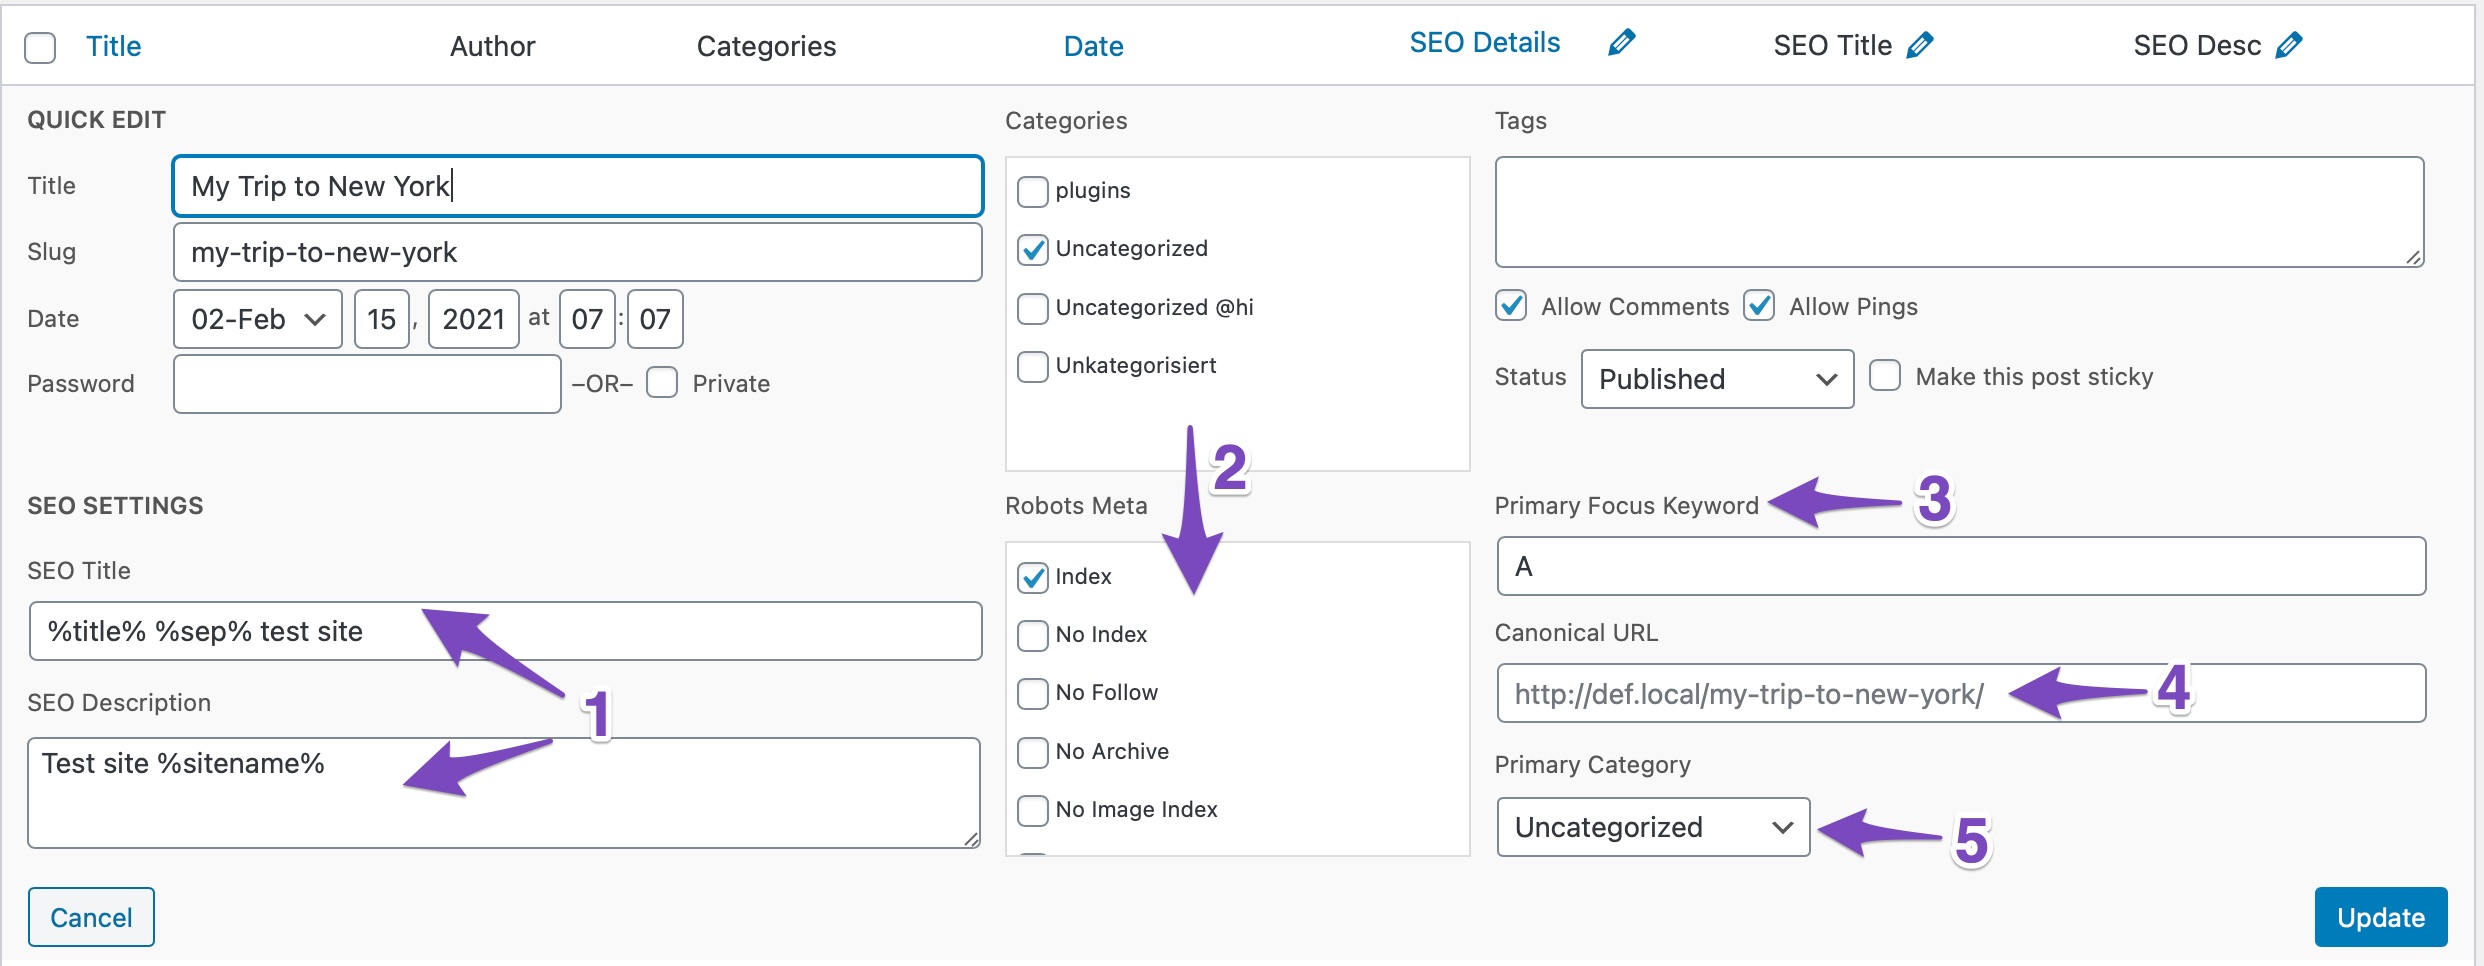Focus the Canonical URL input field
This screenshot has height=966, width=2484.
[x=1960, y=694]
